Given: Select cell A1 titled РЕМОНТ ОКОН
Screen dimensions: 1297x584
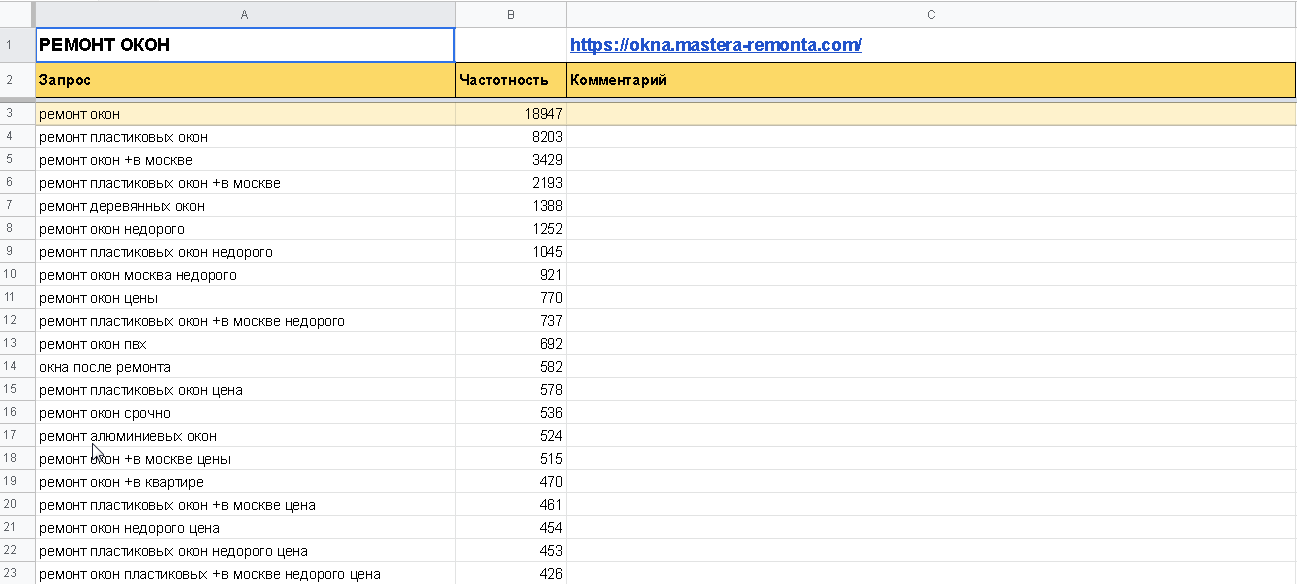Looking at the screenshot, I should (x=245, y=45).
